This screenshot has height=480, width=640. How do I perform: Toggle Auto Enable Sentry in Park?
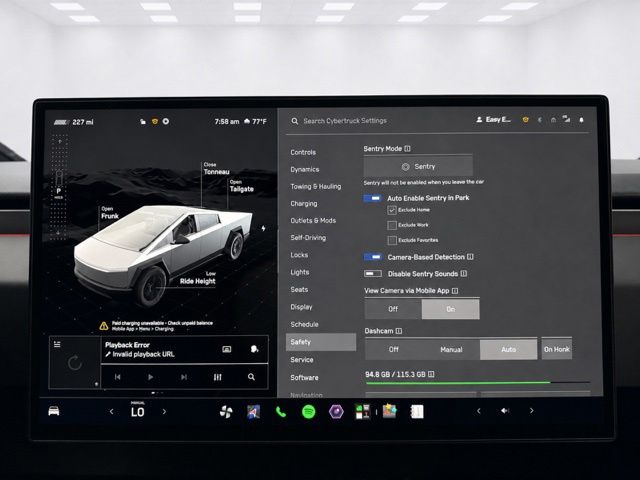point(373,198)
